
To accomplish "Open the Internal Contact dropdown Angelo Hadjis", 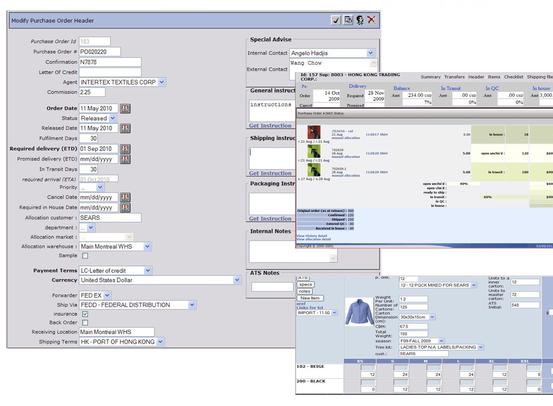I will (x=370, y=53).
